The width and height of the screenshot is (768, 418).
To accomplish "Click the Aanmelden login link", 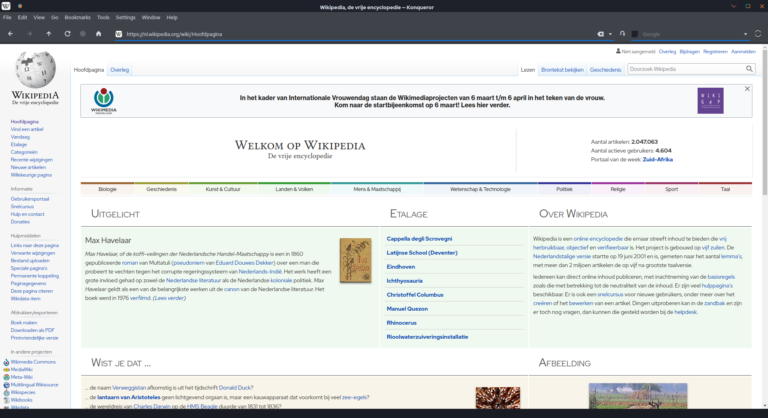I will [743, 51].
